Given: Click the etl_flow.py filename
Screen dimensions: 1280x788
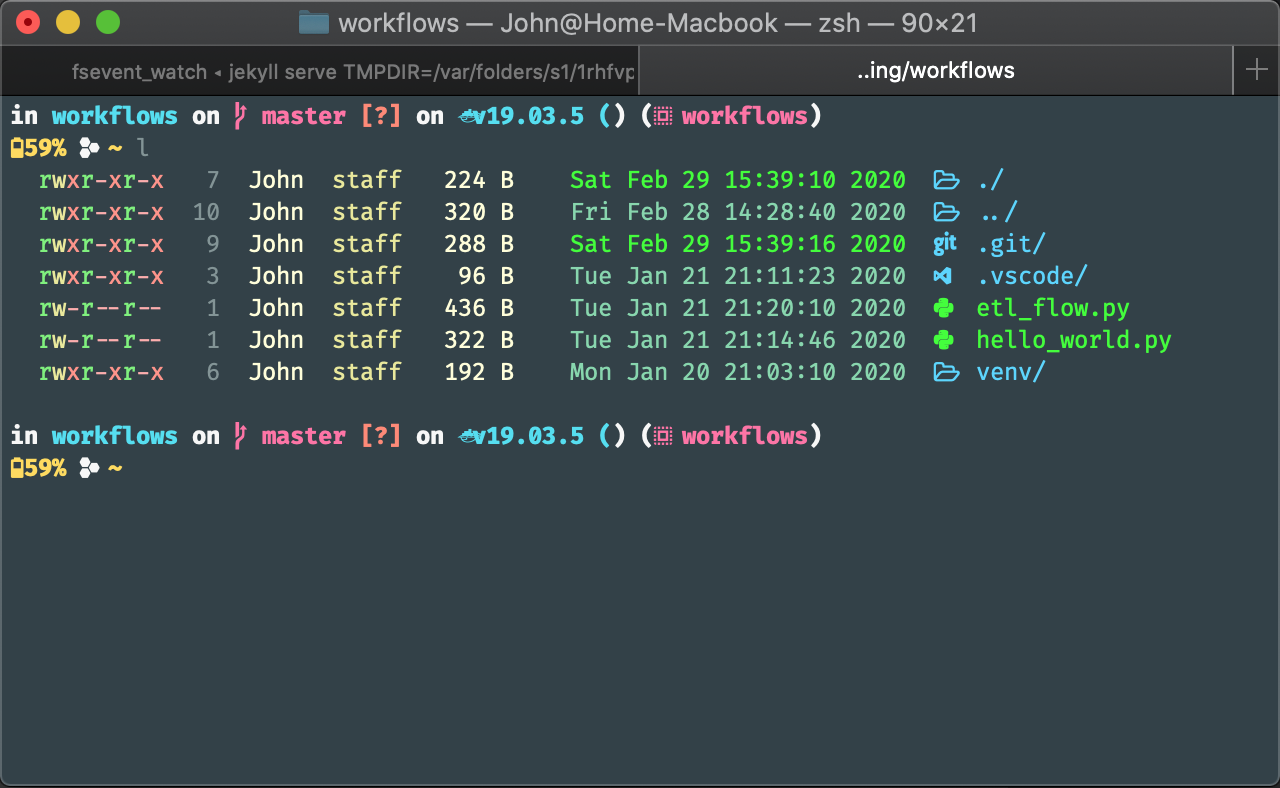Looking at the screenshot, I should [x=1052, y=308].
